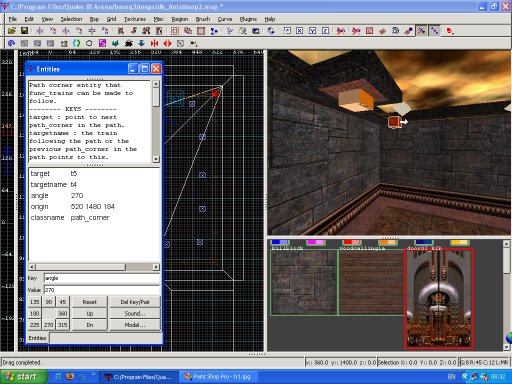The image size is (512, 384).
Task: Click the Select Touching icon
Action: [x=134, y=31]
